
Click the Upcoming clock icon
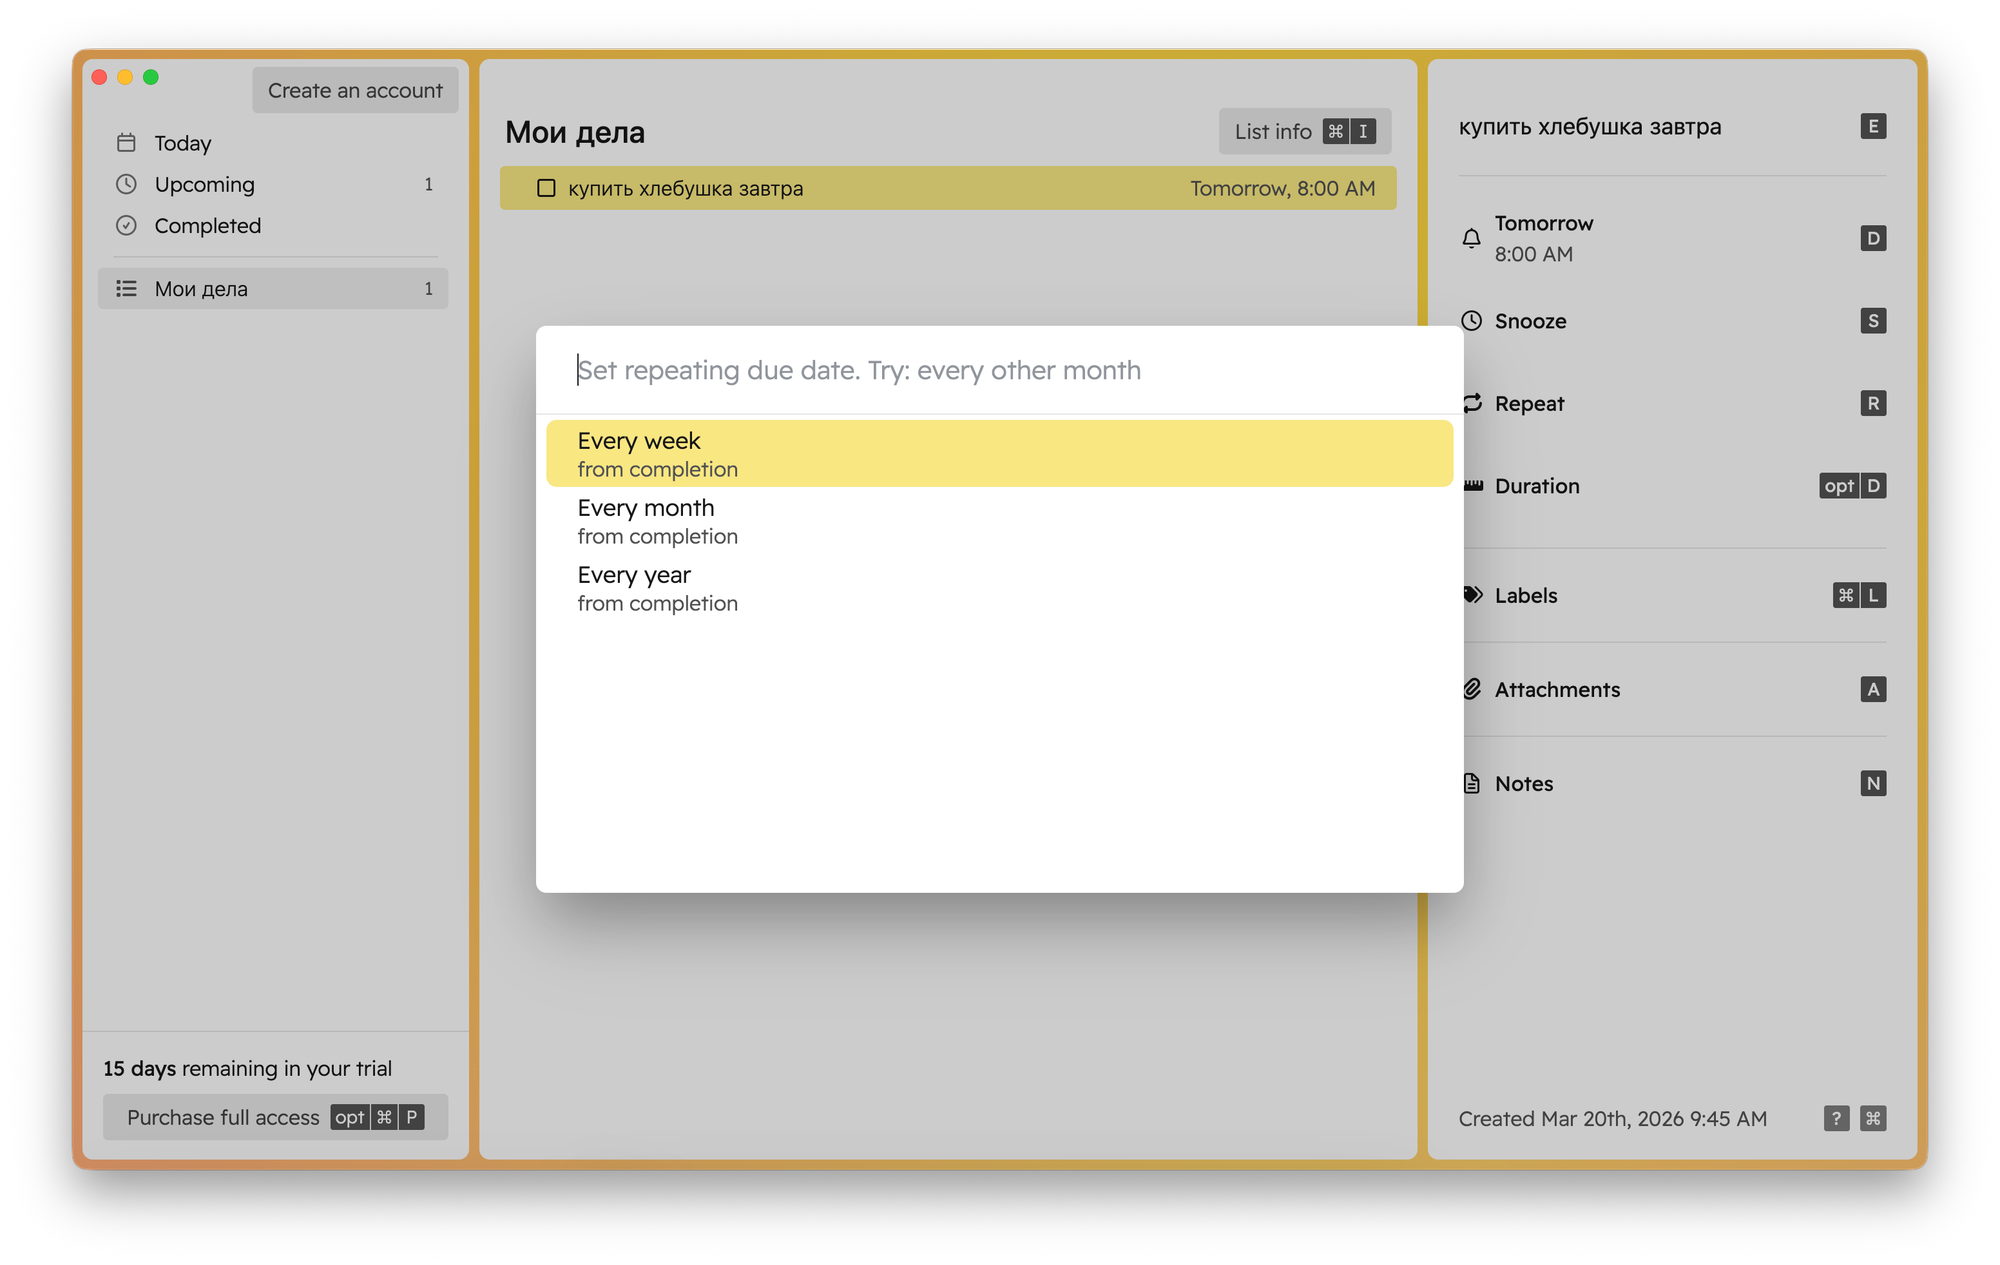click(126, 184)
